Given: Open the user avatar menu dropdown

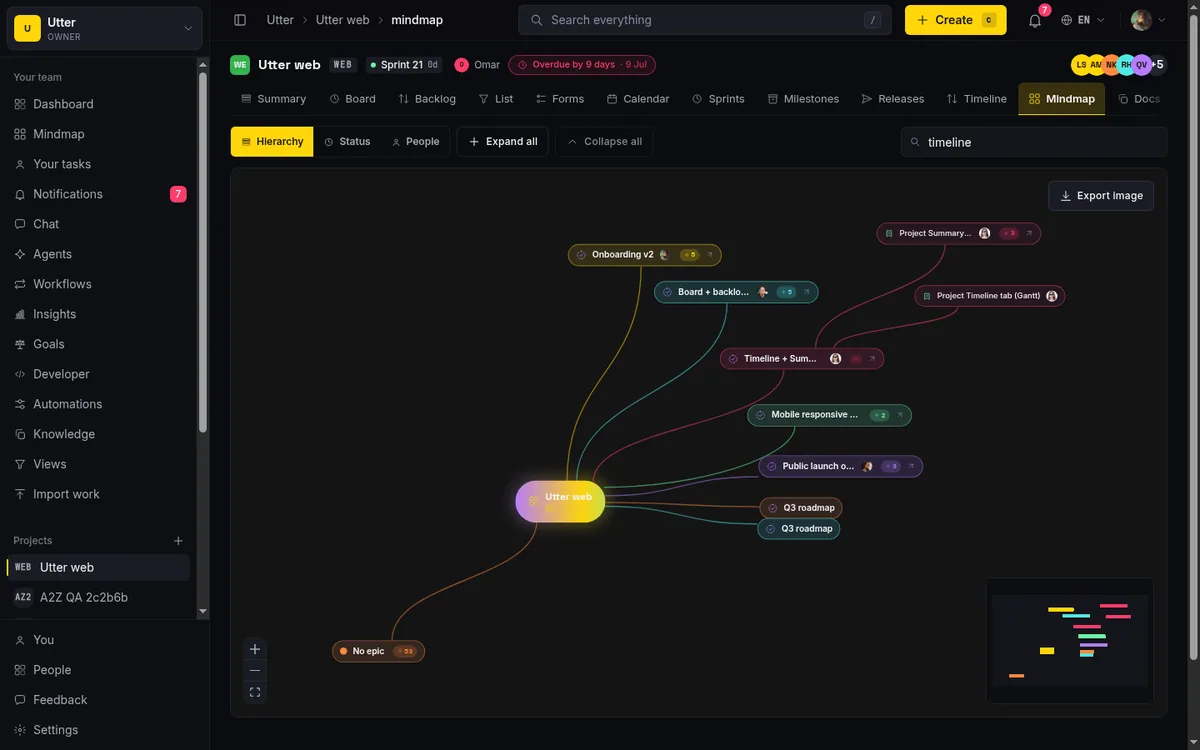Looking at the screenshot, I should (1148, 20).
